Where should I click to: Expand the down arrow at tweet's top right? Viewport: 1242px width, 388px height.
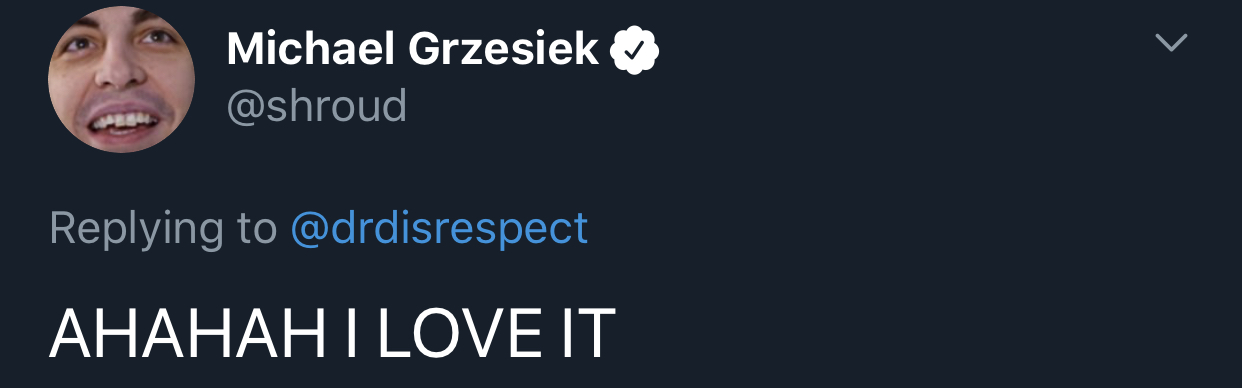click(x=1171, y=42)
